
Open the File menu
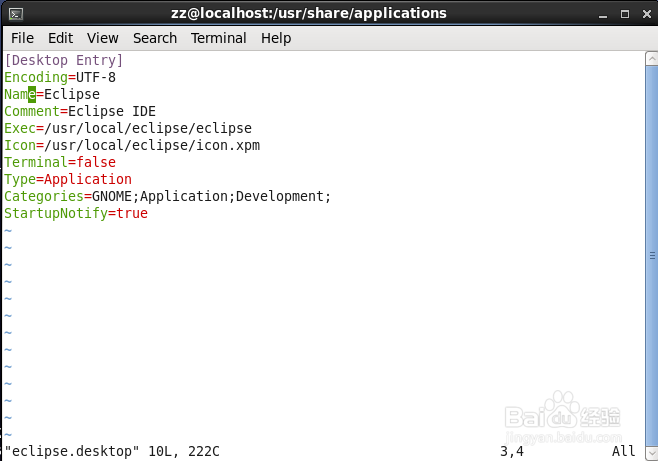(22, 38)
